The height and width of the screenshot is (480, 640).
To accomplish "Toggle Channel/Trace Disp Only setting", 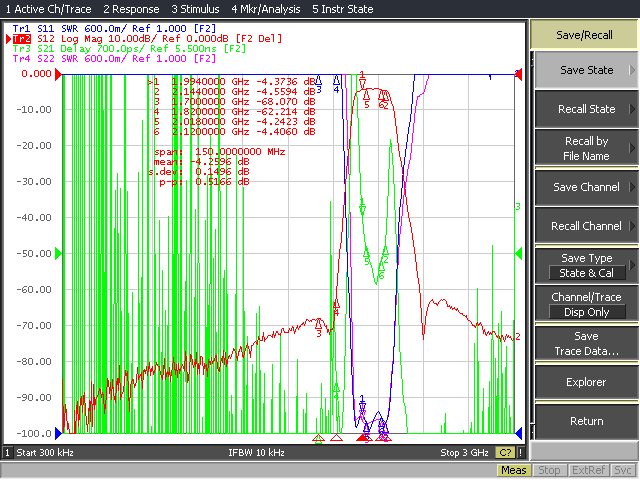I will 587,304.
